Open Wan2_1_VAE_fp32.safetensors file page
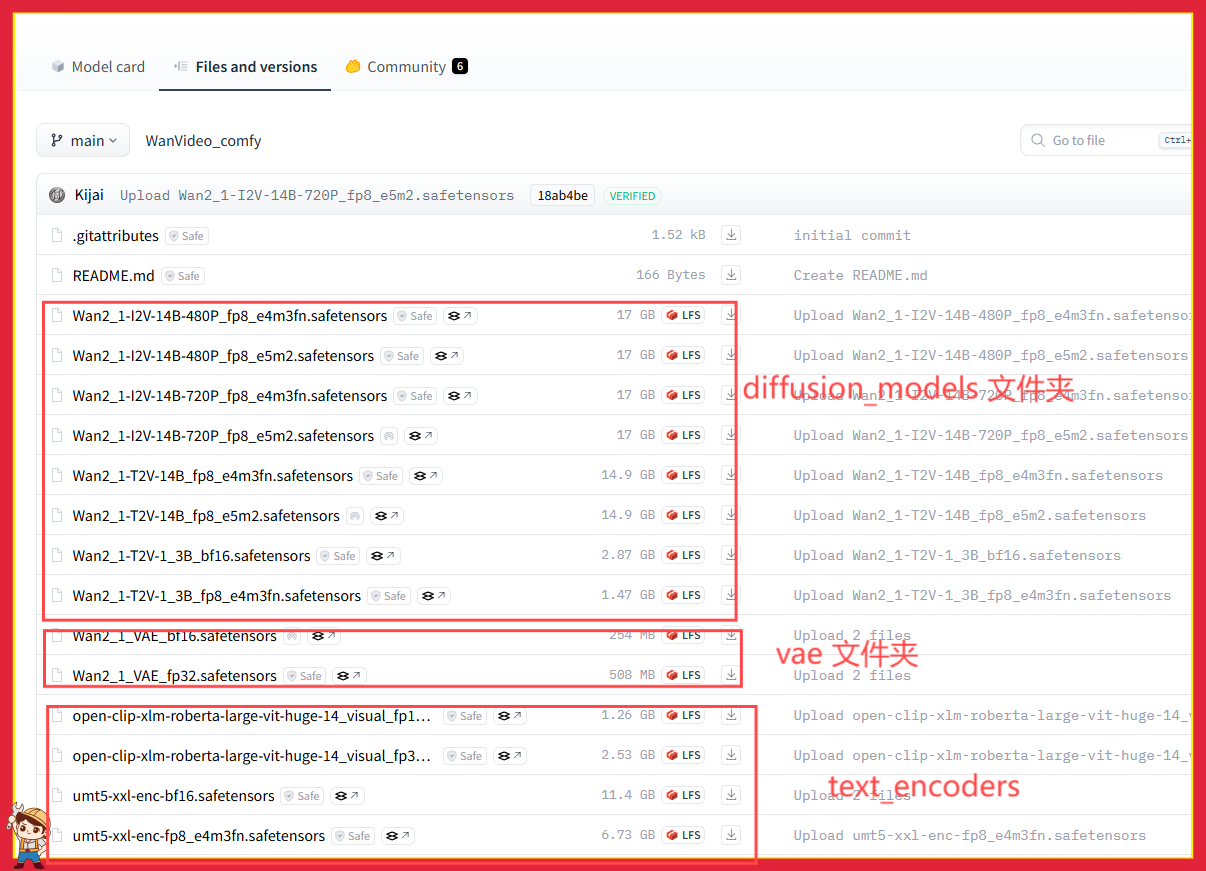1206x871 pixels. pos(174,676)
